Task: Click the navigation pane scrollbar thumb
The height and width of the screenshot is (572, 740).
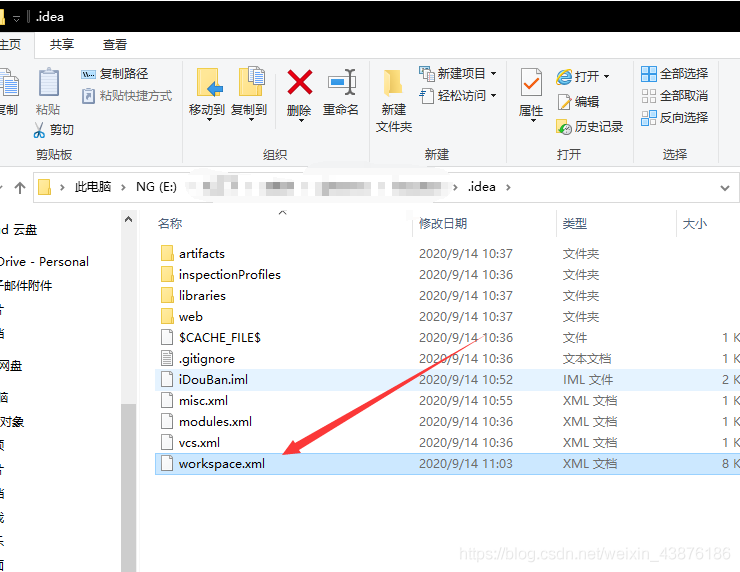Action: [128, 486]
